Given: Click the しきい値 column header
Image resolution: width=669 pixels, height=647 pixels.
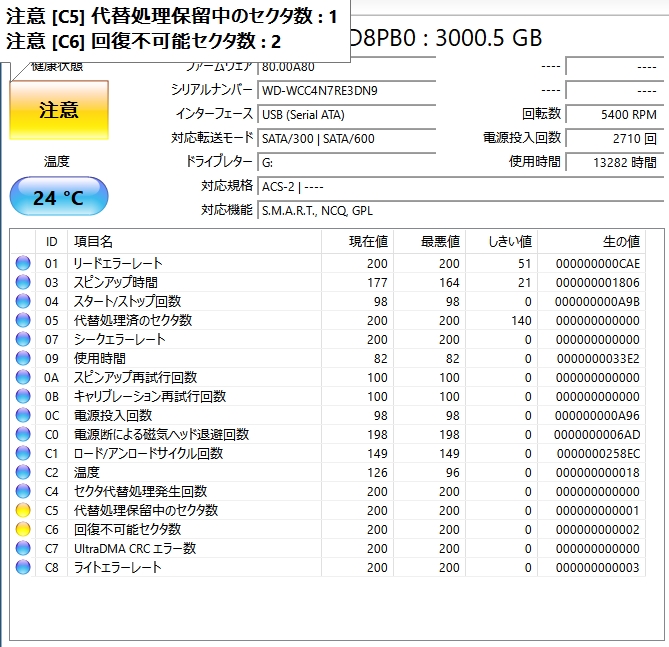Looking at the screenshot, I should tap(502, 242).
